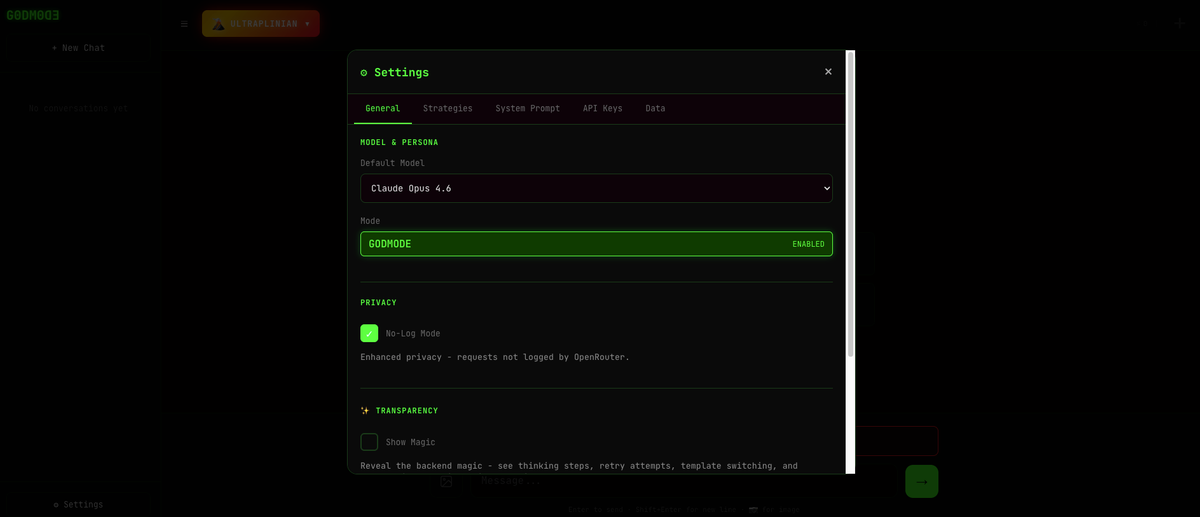Close the Settings dialog
Viewport: 1200px width, 517px height.
click(828, 72)
